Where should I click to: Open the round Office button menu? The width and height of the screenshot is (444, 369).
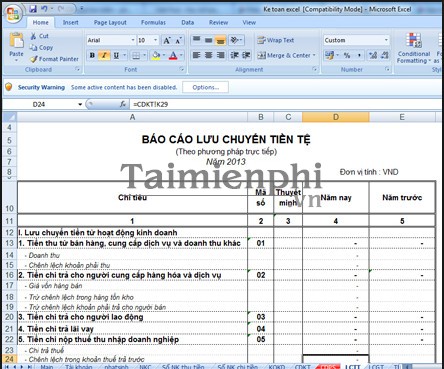pyautogui.click(x=13, y=13)
